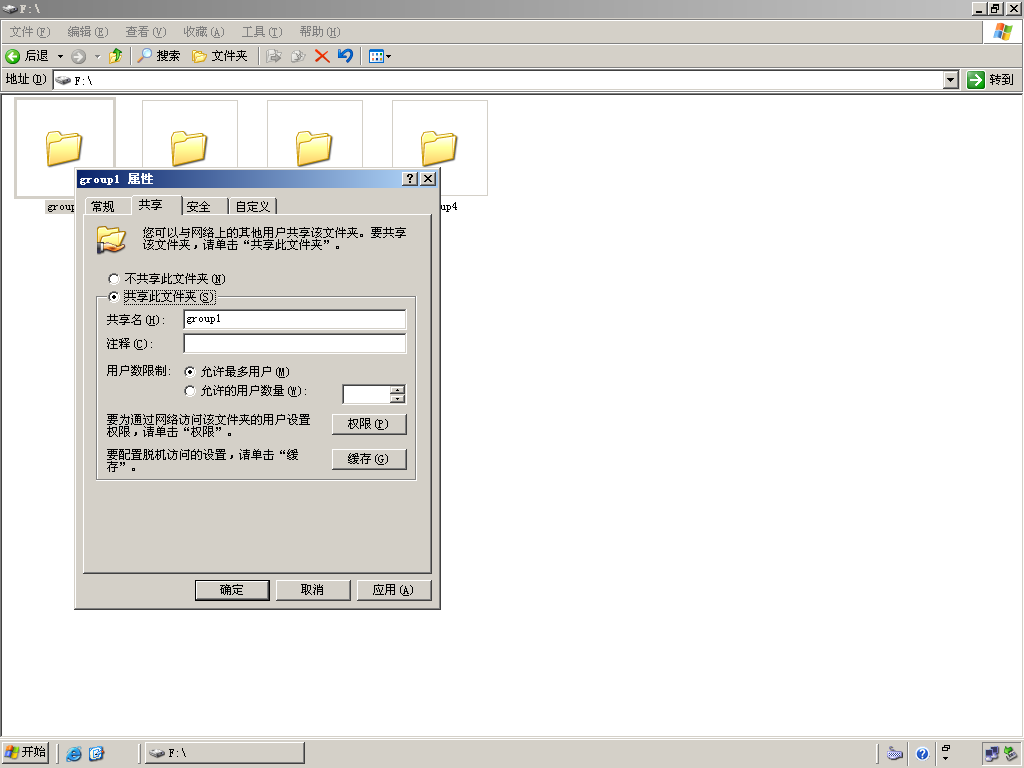Click the 权限(P) permissions button
Screen dimensions: 1024x768
[x=369, y=424]
